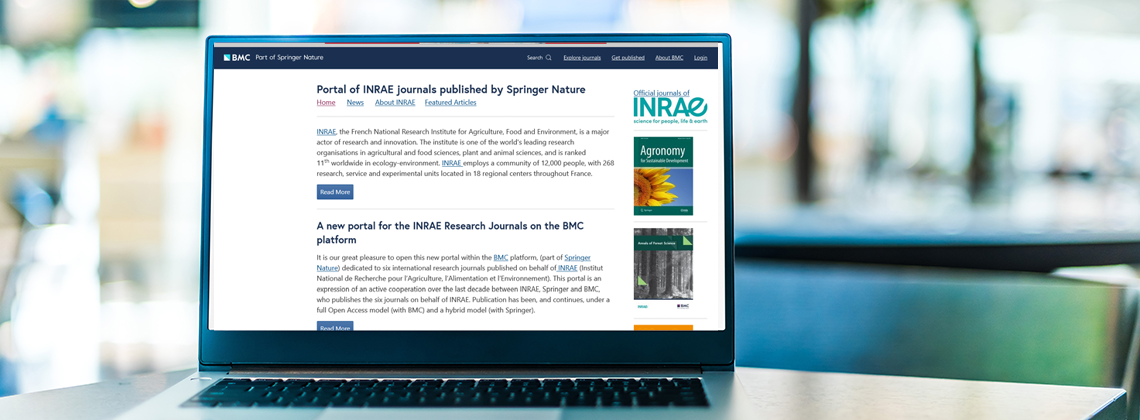Open About BMC menu
1140x420 pixels.
[x=669, y=57]
